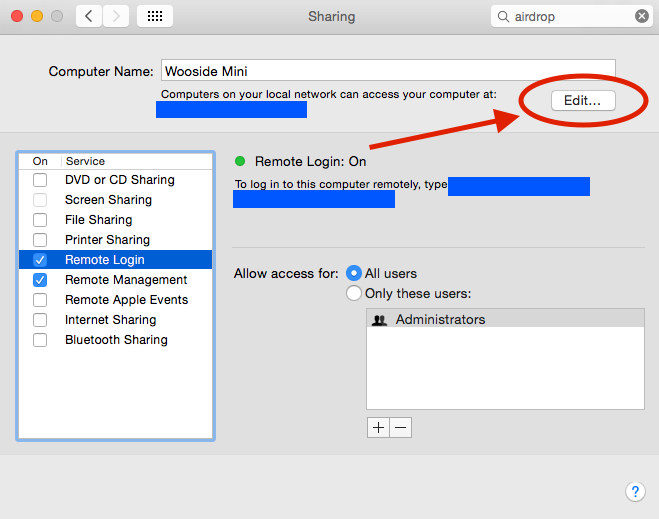Open help with the question mark button
The image size is (659, 519).
[635, 491]
